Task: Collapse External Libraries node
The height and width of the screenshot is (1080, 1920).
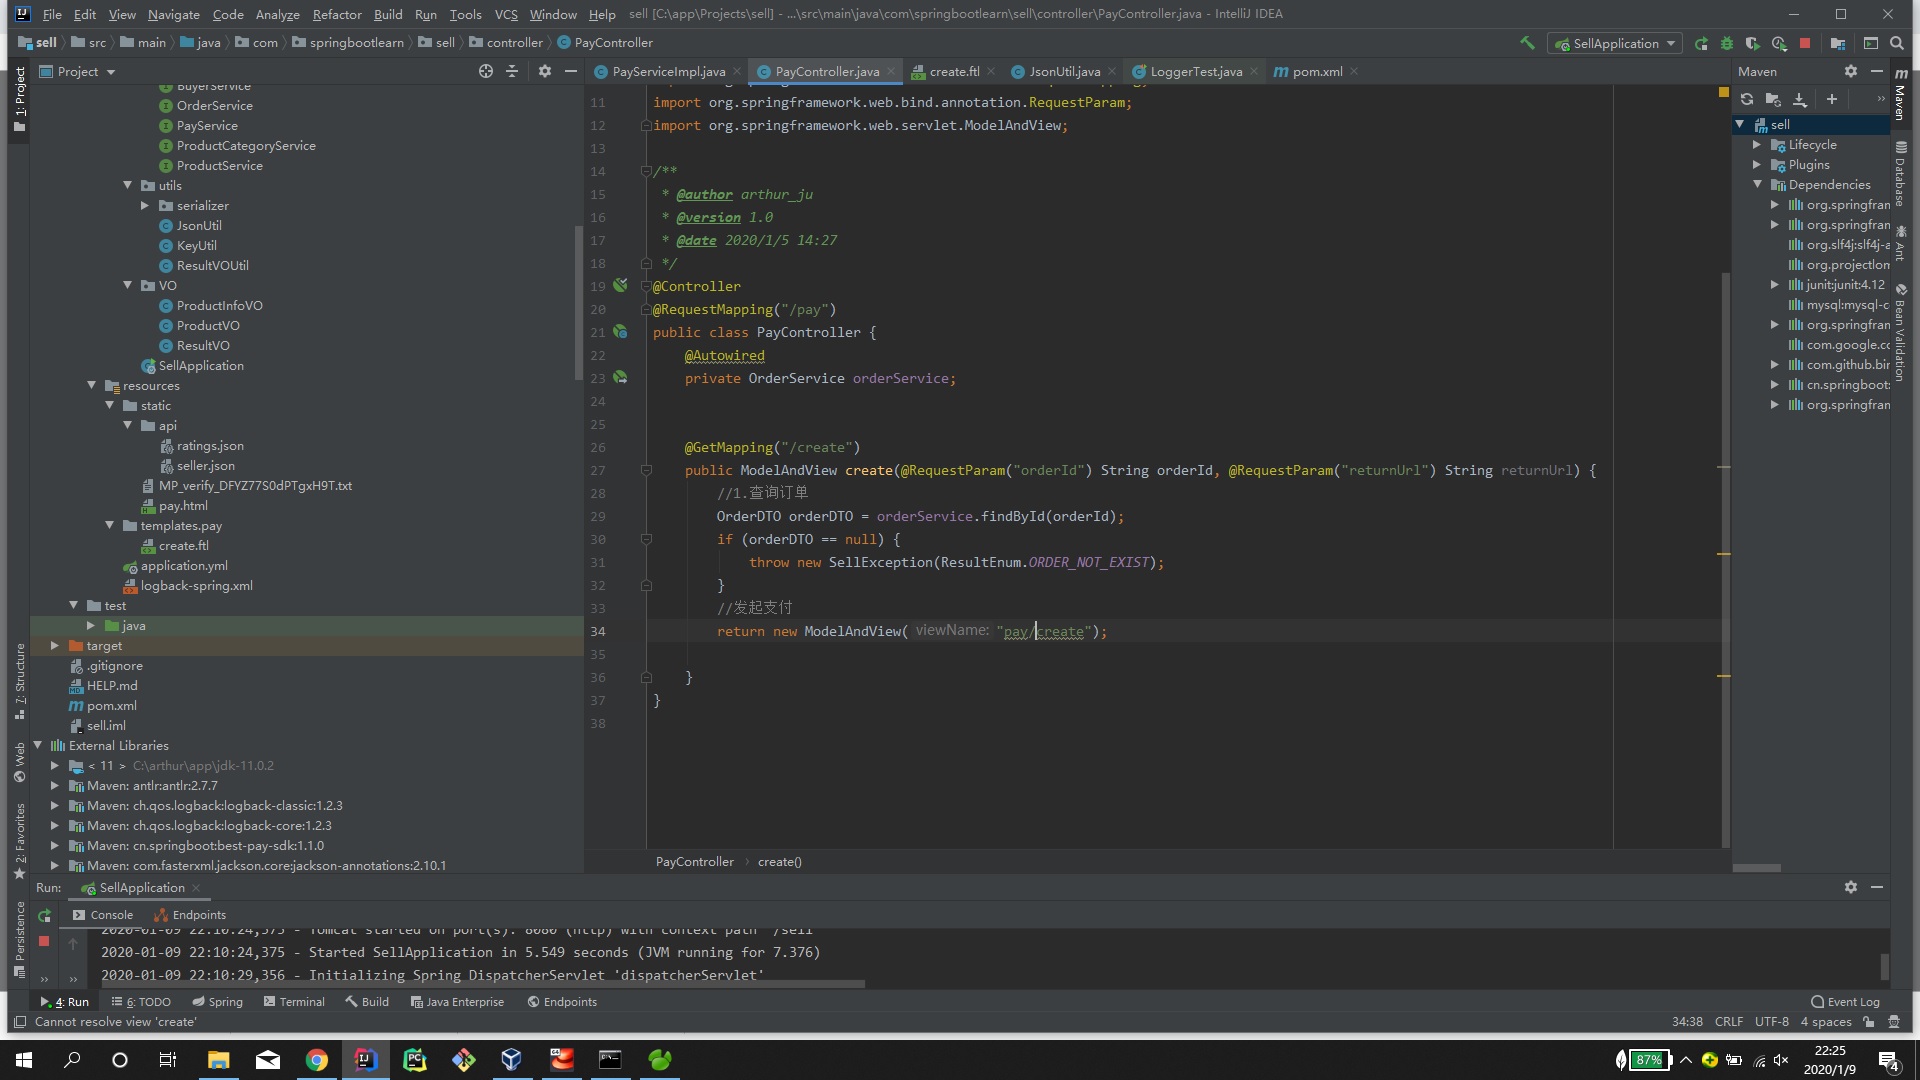Action: pos(38,745)
